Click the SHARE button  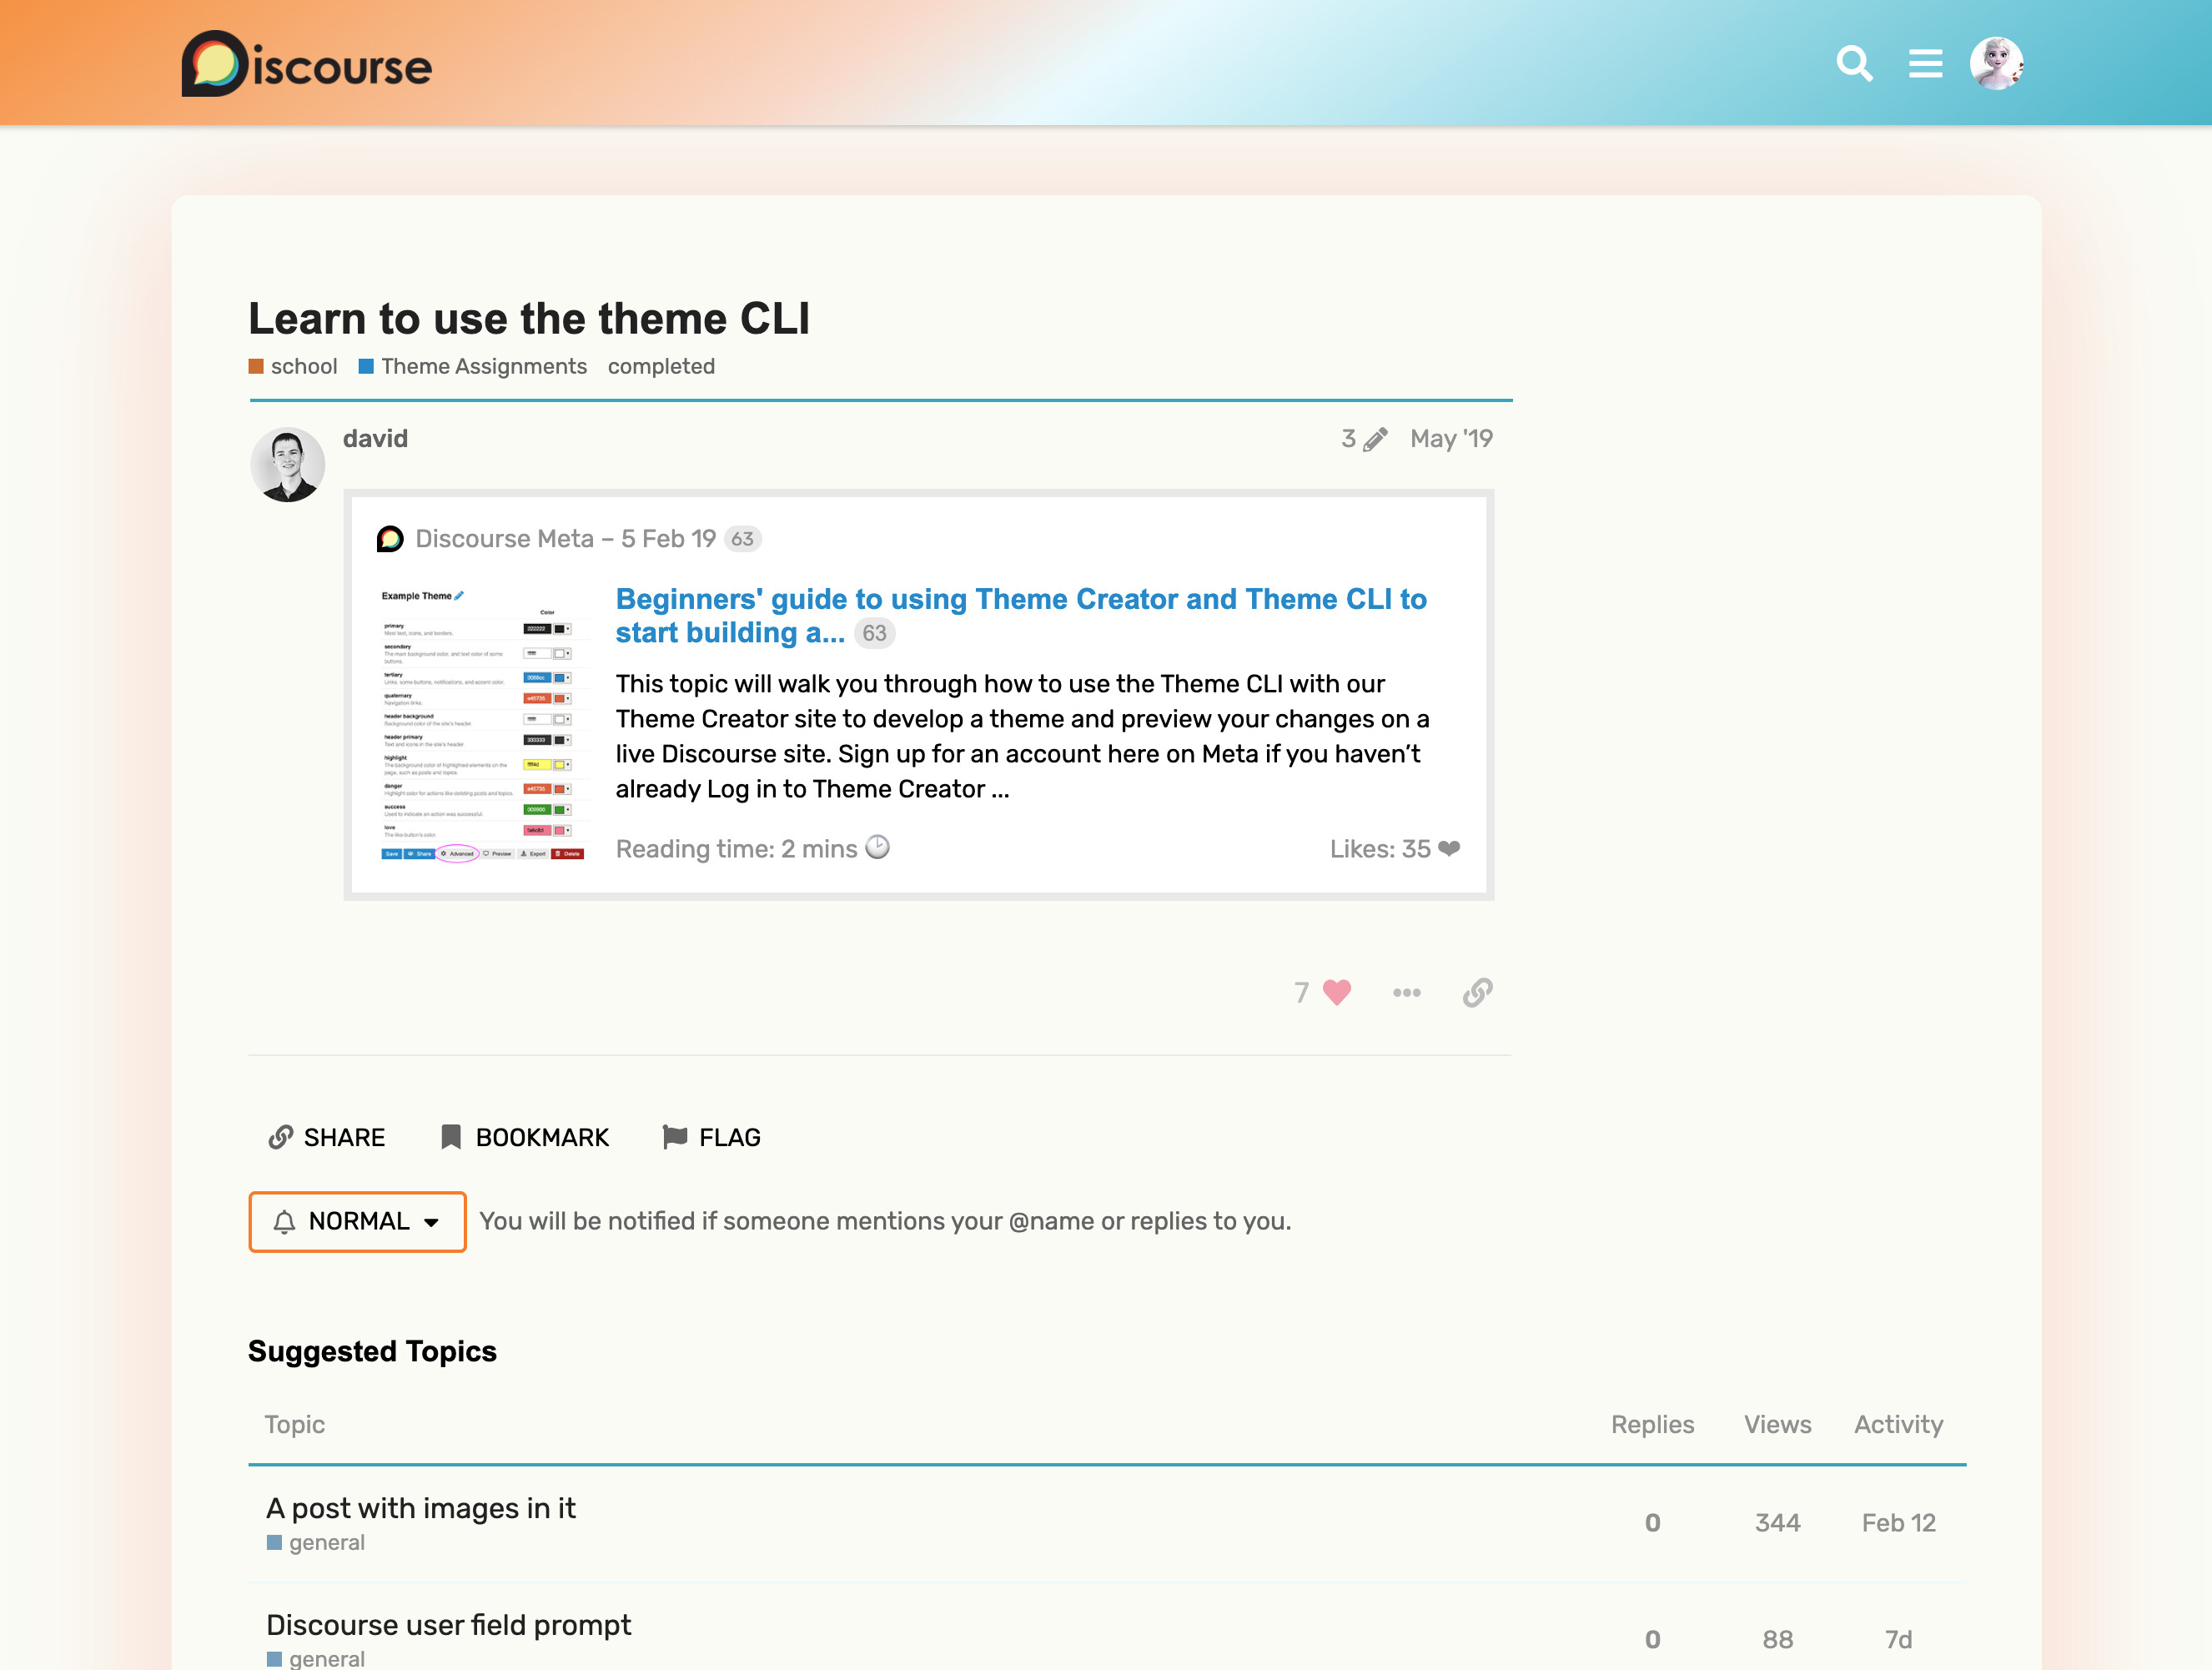[x=327, y=1137]
